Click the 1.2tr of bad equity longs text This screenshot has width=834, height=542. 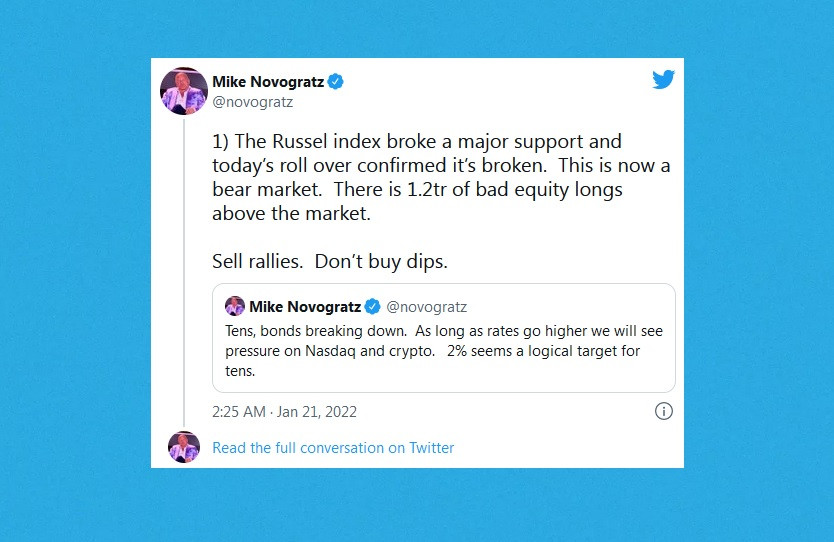coord(514,189)
